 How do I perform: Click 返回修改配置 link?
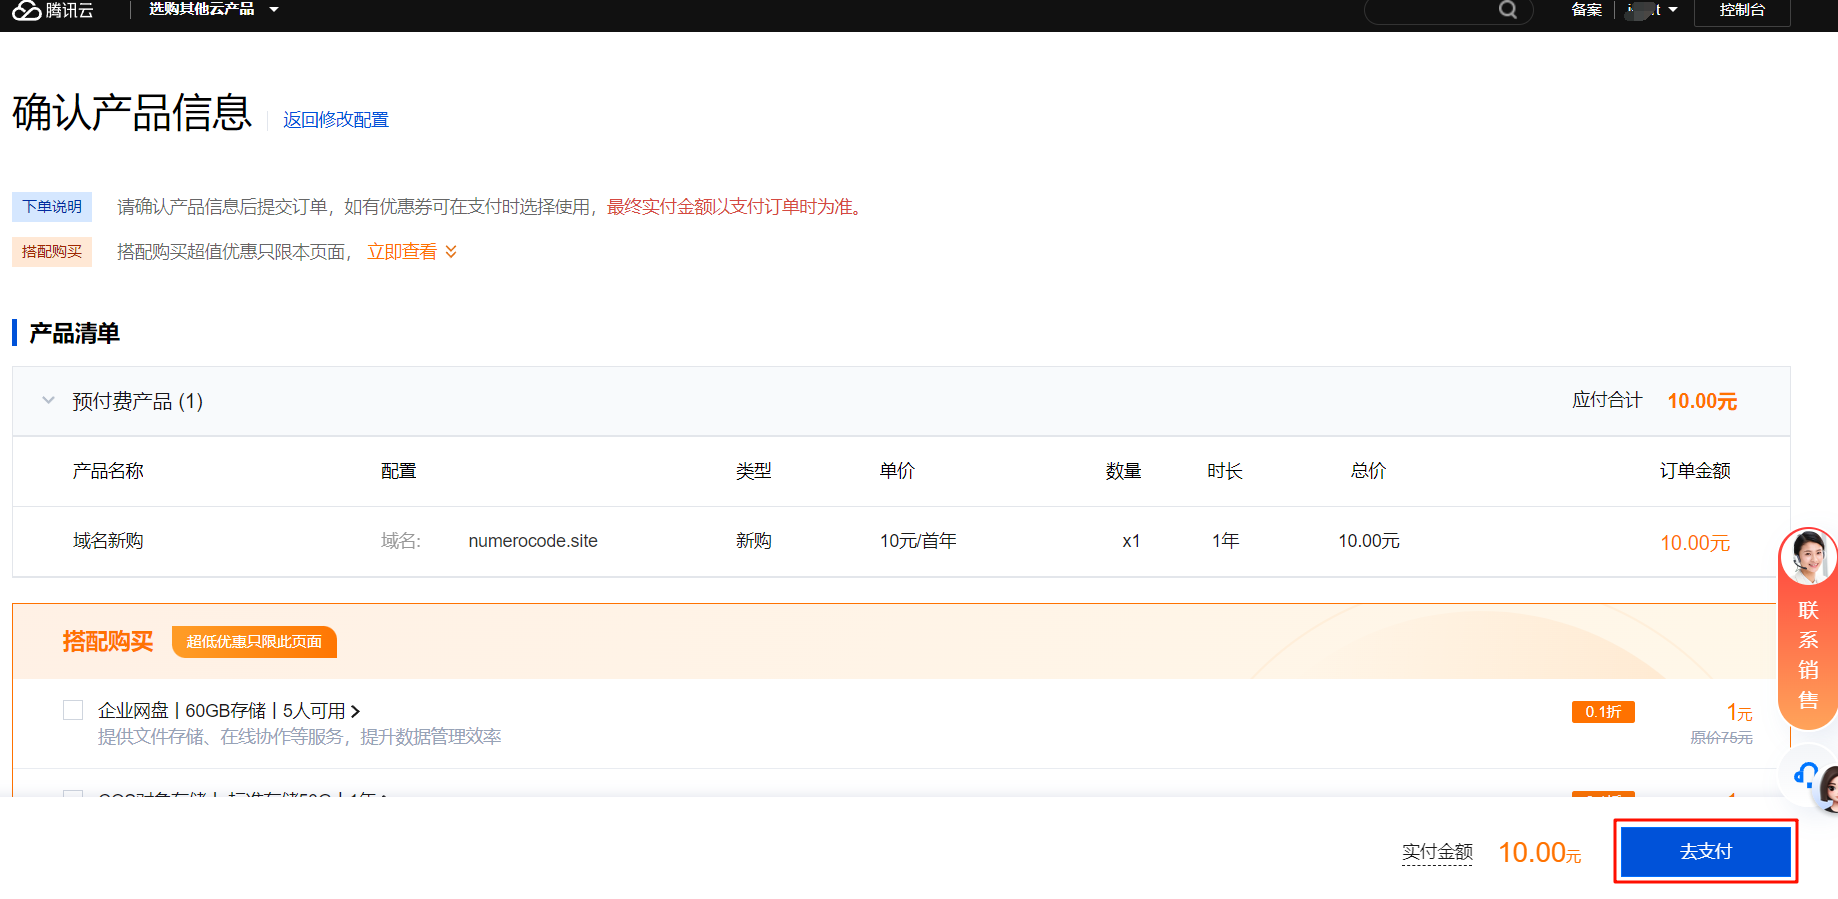pos(335,120)
